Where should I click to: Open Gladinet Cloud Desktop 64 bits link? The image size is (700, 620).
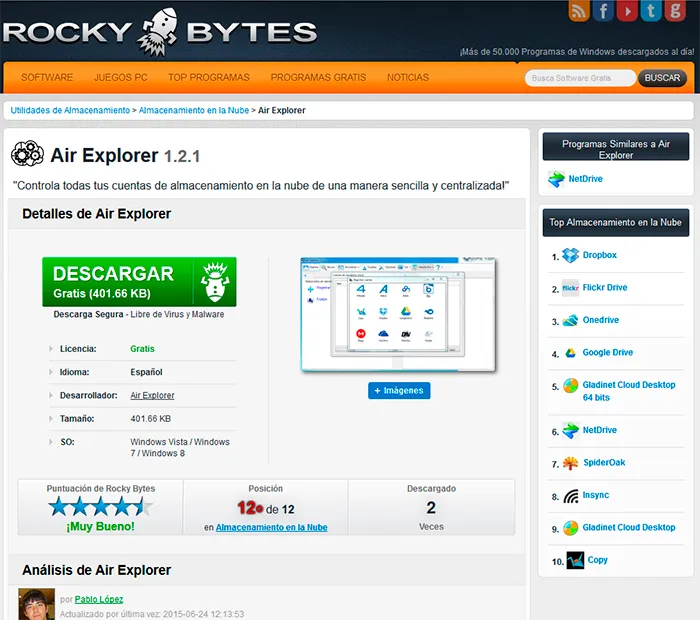pyautogui.click(x=629, y=391)
